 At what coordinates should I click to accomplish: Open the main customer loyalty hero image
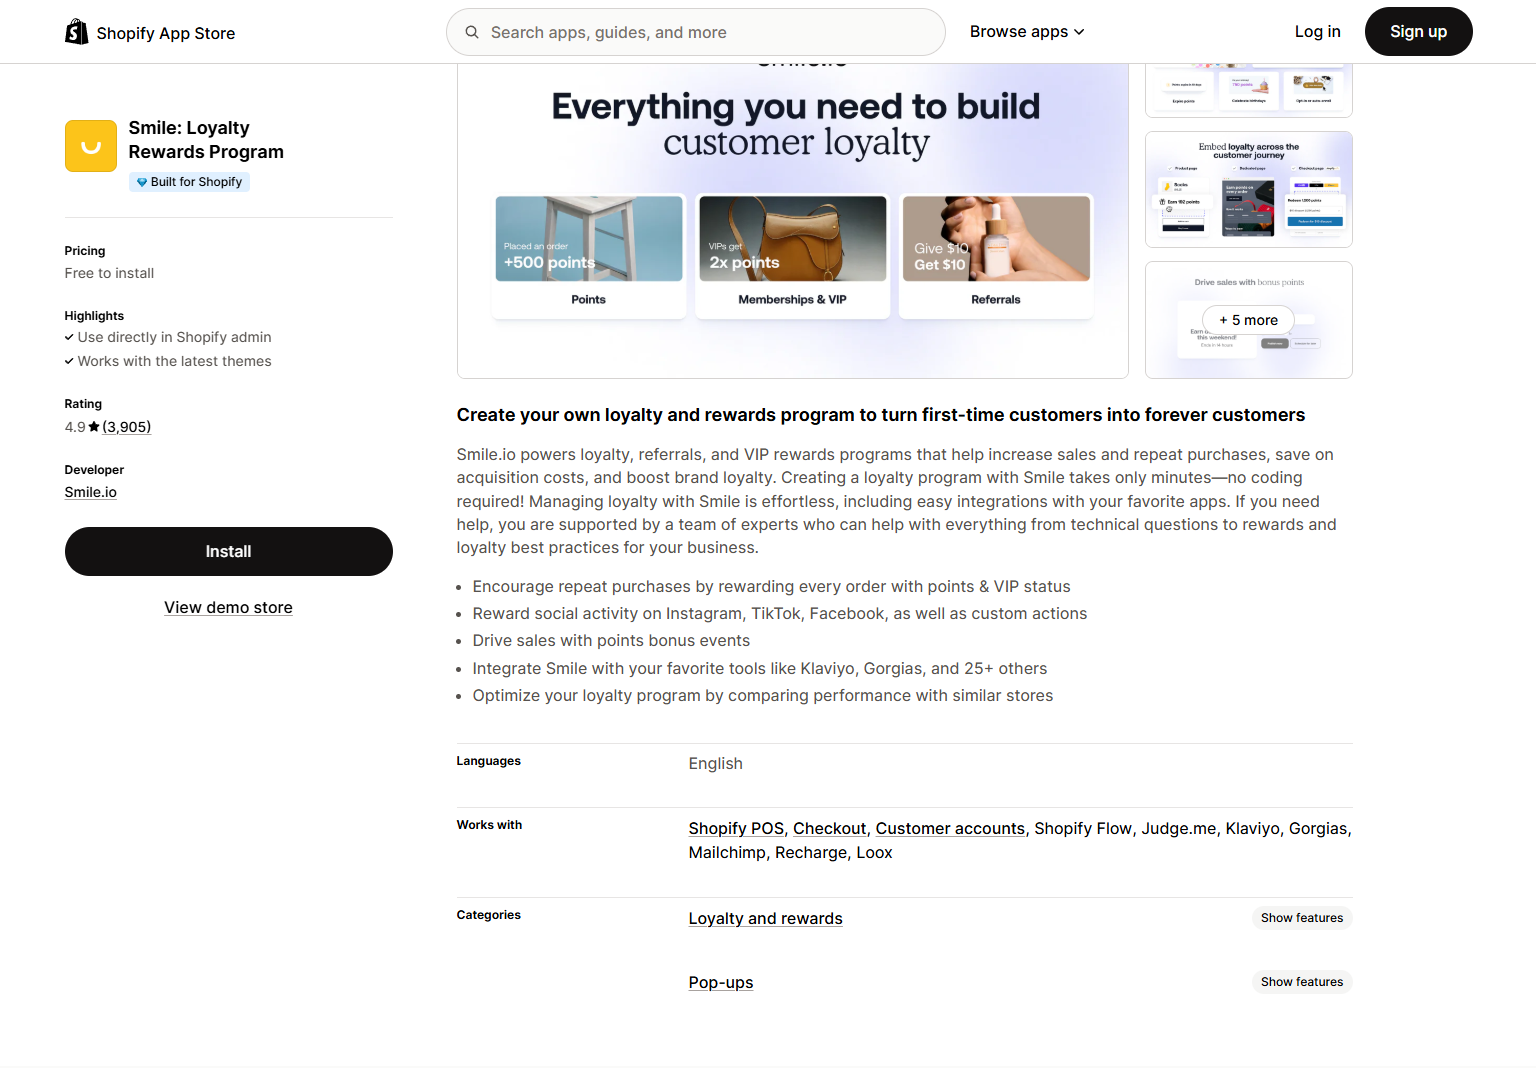point(792,222)
